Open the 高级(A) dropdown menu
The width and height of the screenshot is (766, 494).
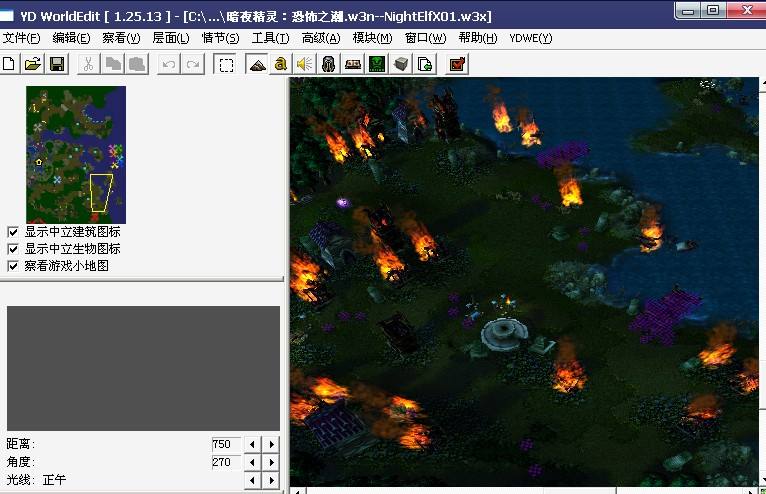(321, 38)
